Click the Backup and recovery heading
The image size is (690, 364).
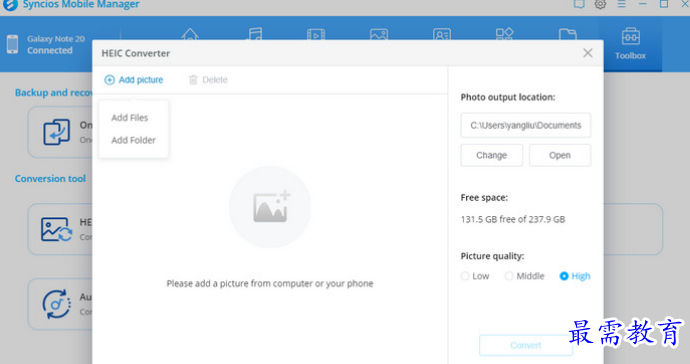pyautogui.click(x=53, y=92)
